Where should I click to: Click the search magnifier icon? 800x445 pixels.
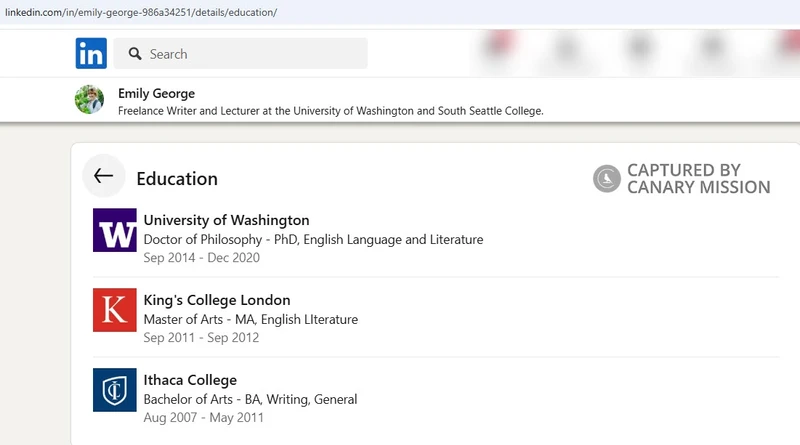[x=135, y=54]
